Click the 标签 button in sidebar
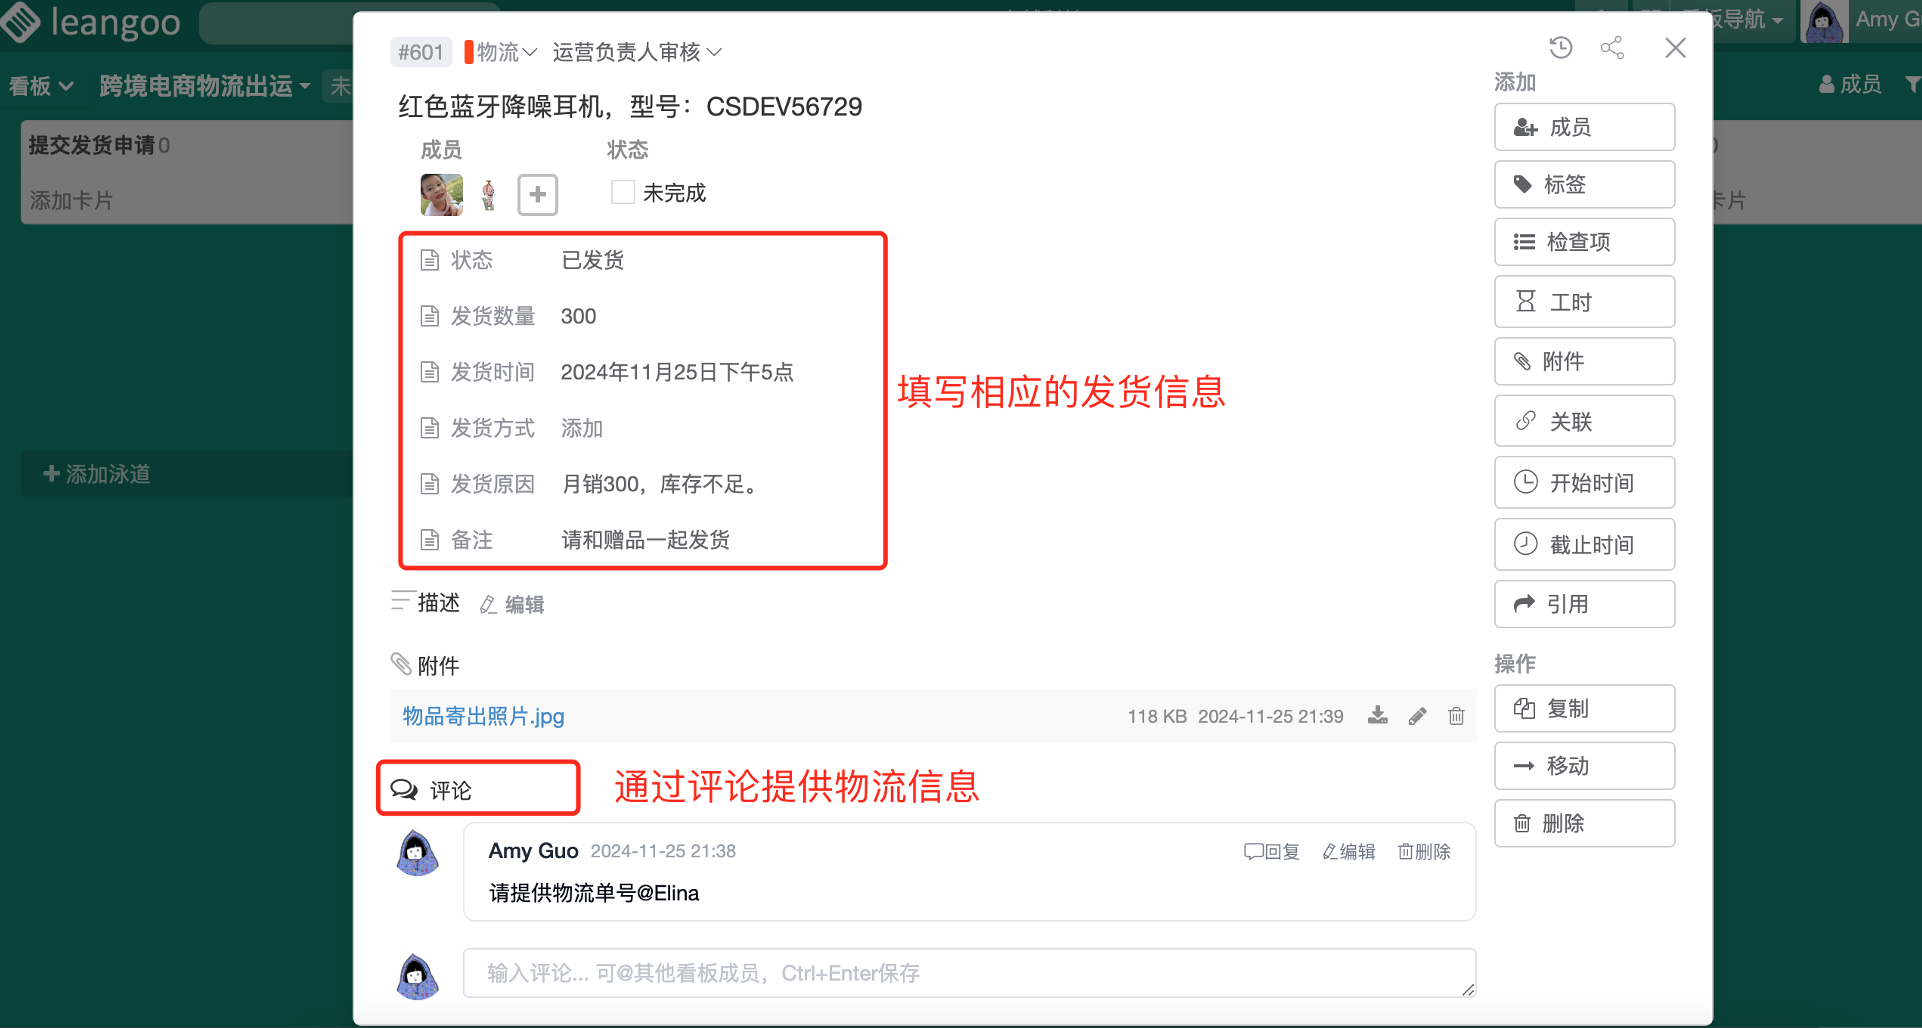Screen dimensions: 1922x1028 tap(1584, 184)
